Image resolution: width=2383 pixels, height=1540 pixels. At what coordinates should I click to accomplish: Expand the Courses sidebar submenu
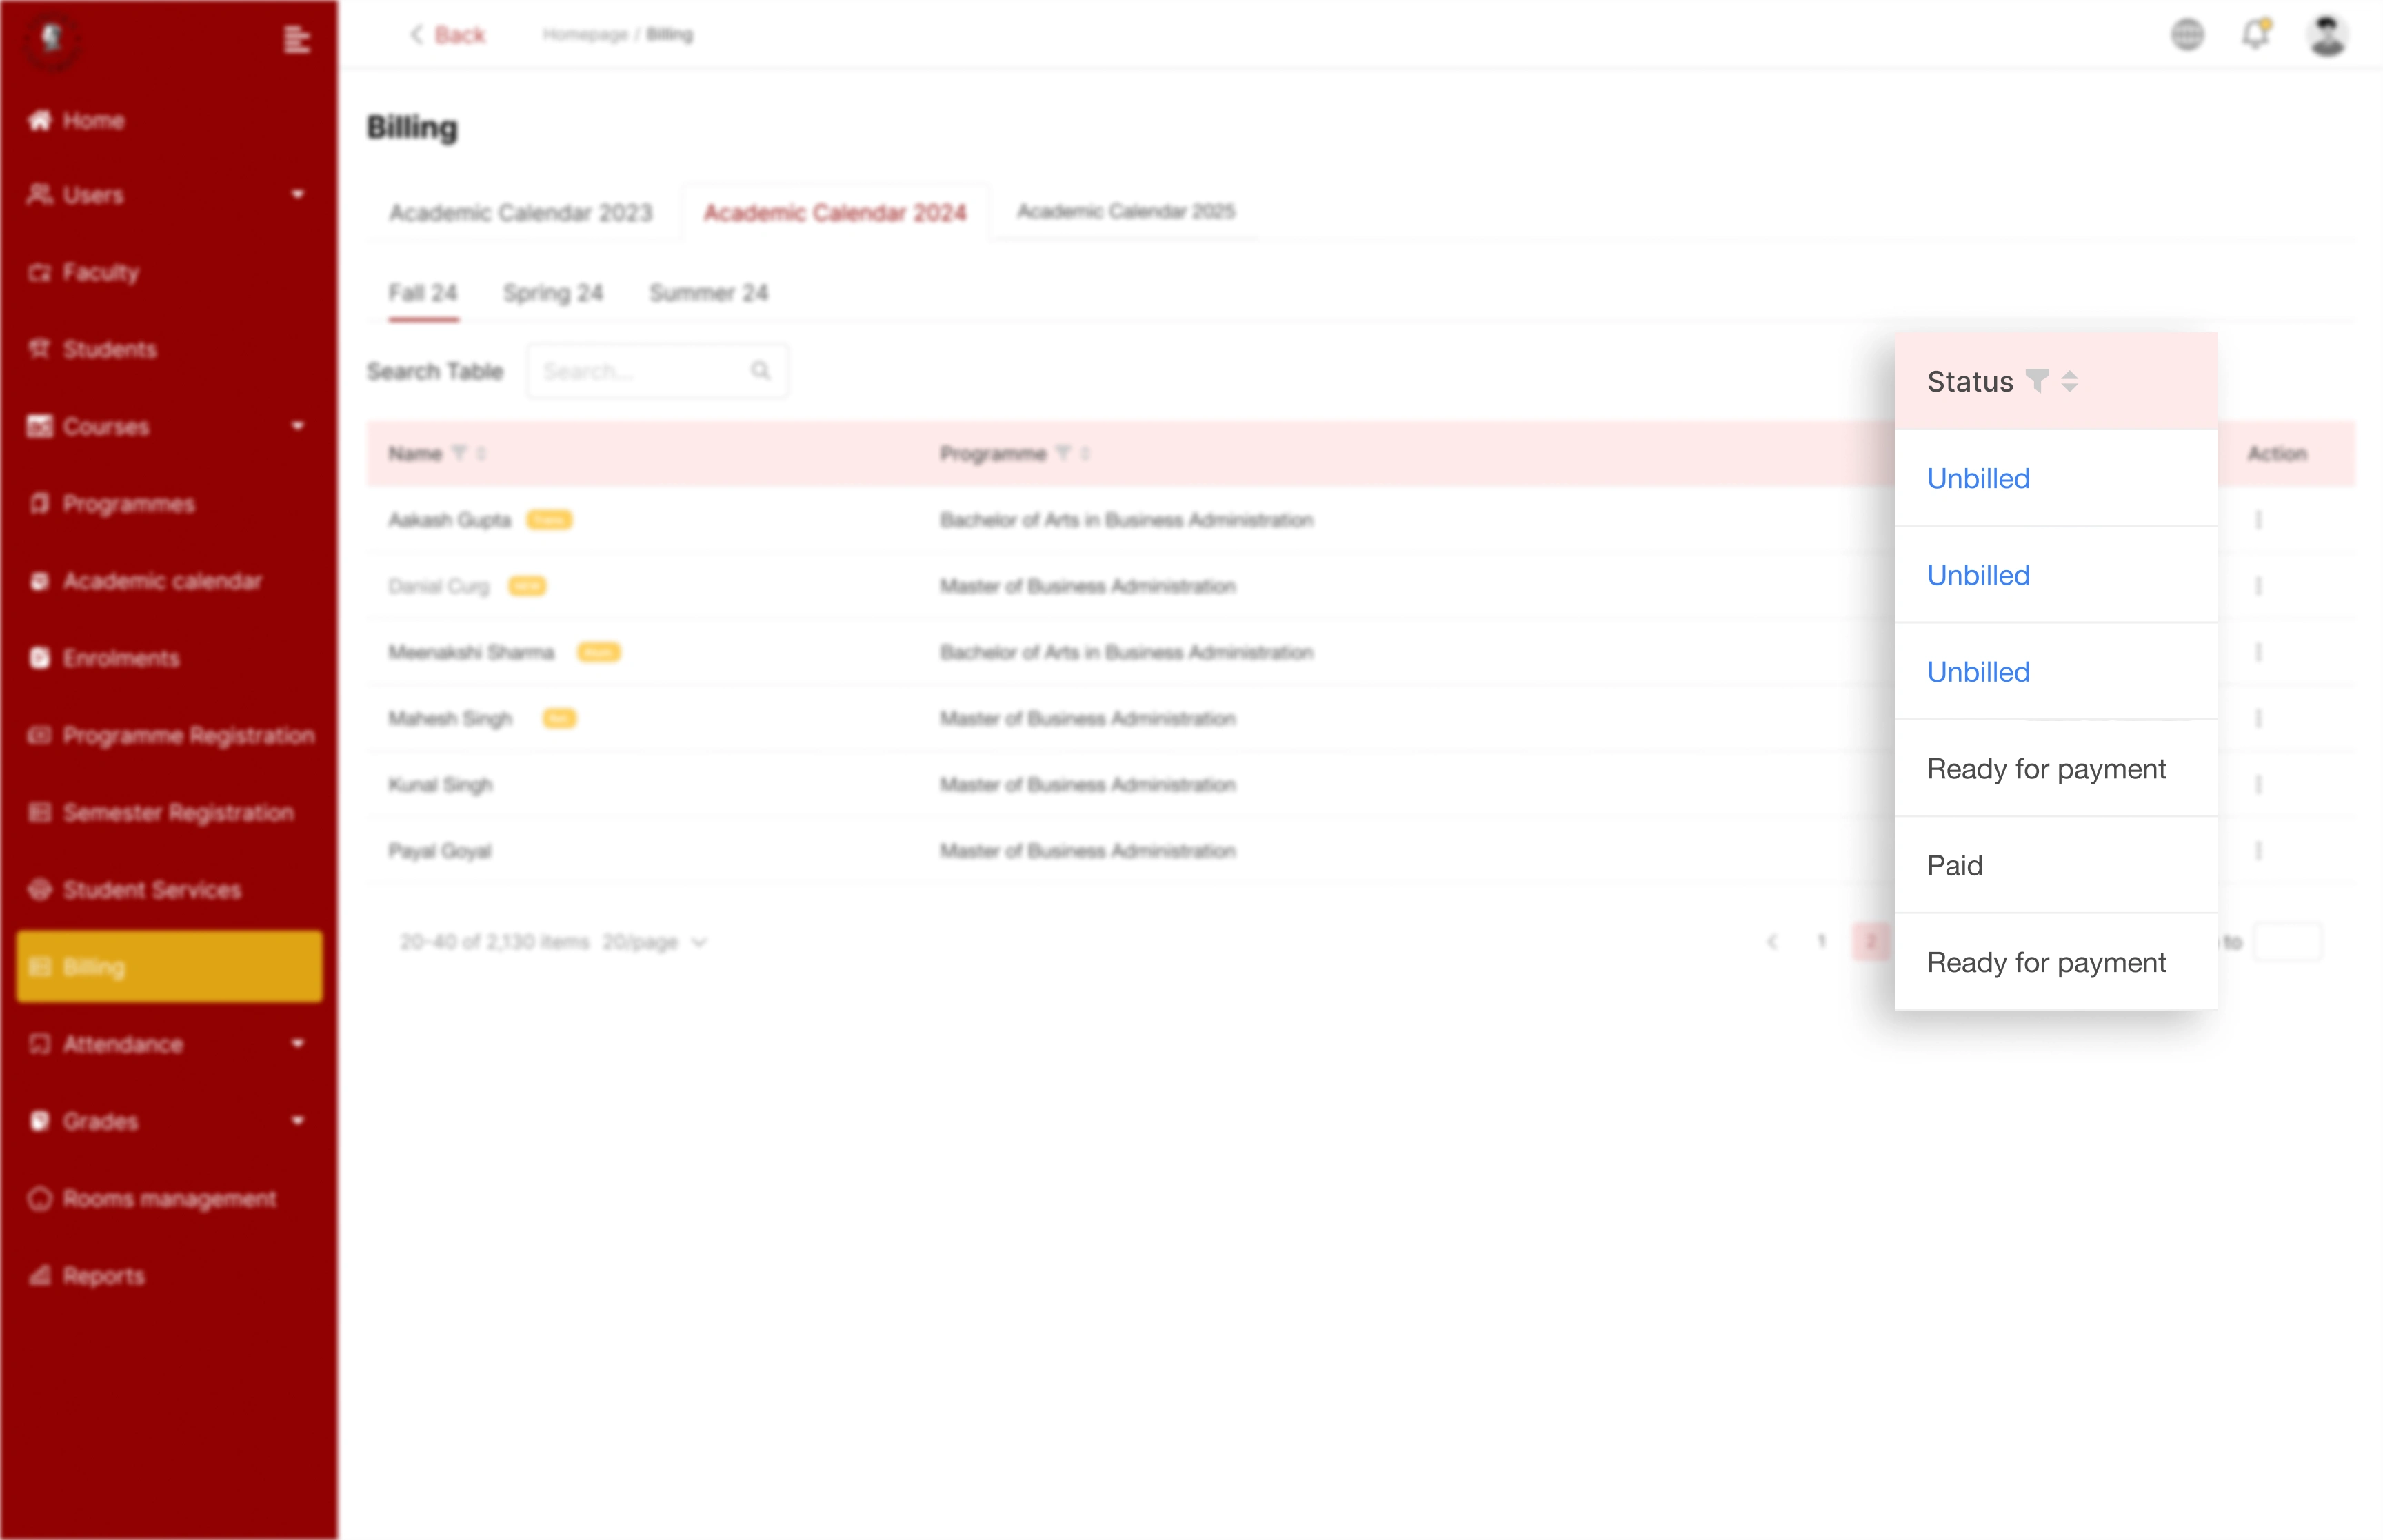coord(297,426)
